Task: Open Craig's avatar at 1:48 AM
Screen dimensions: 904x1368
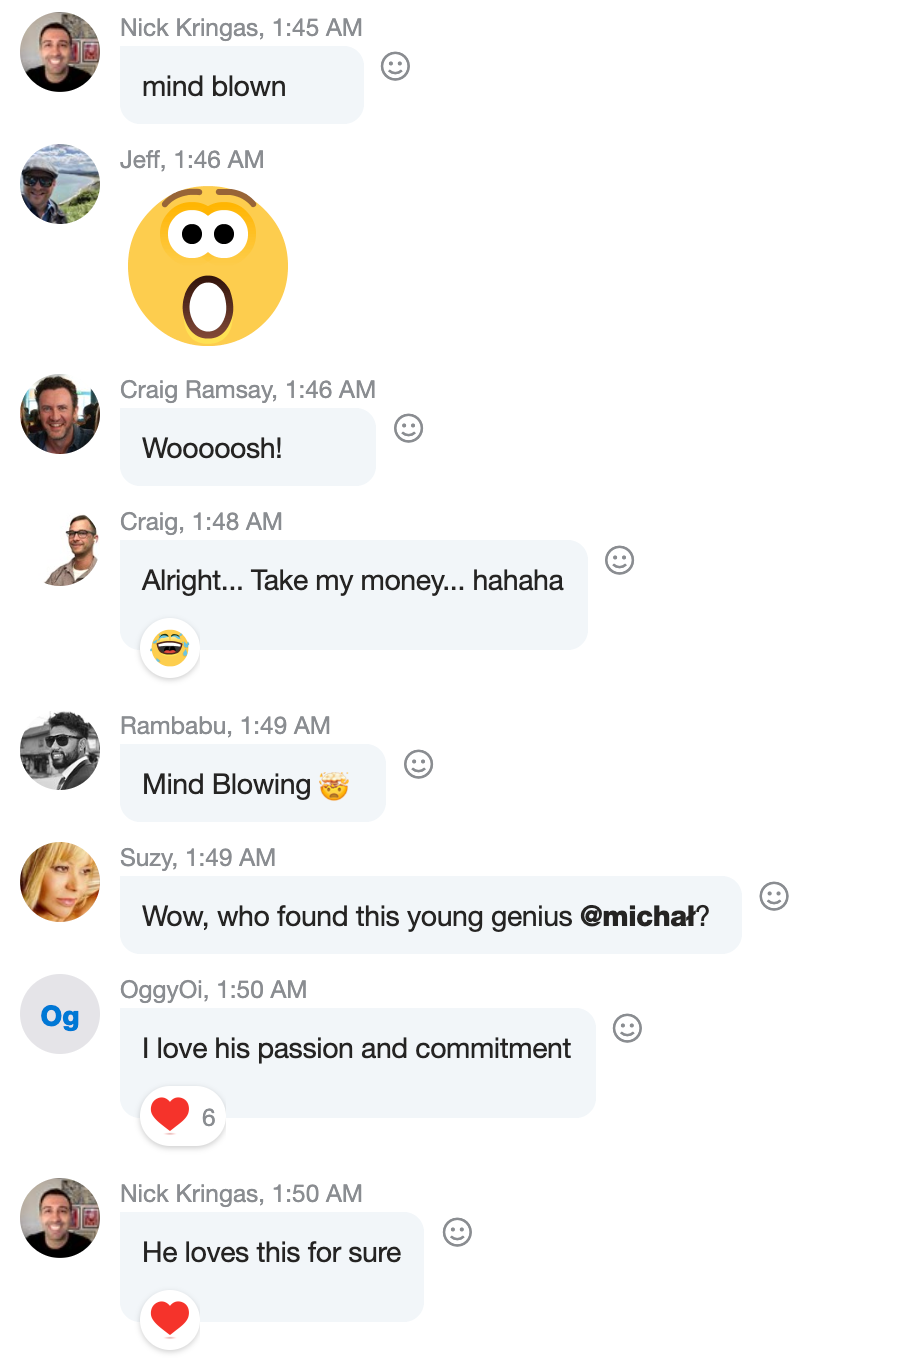Action: pyautogui.click(x=70, y=548)
